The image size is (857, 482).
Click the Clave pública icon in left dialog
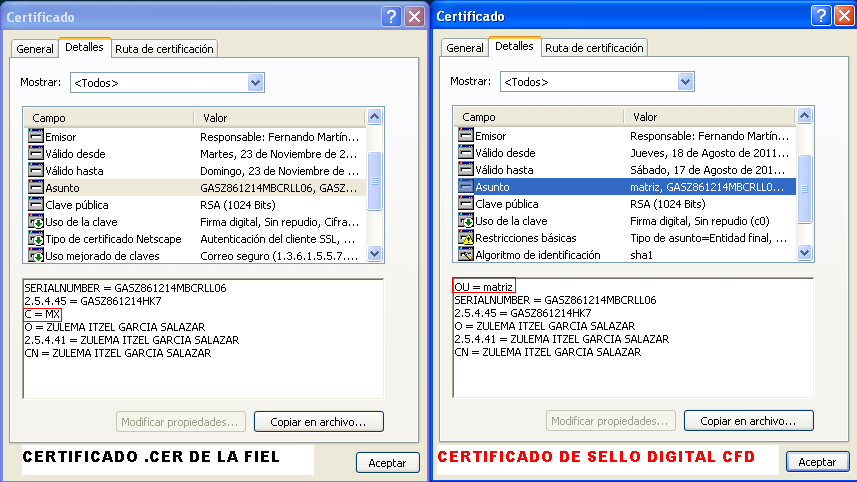point(36,204)
